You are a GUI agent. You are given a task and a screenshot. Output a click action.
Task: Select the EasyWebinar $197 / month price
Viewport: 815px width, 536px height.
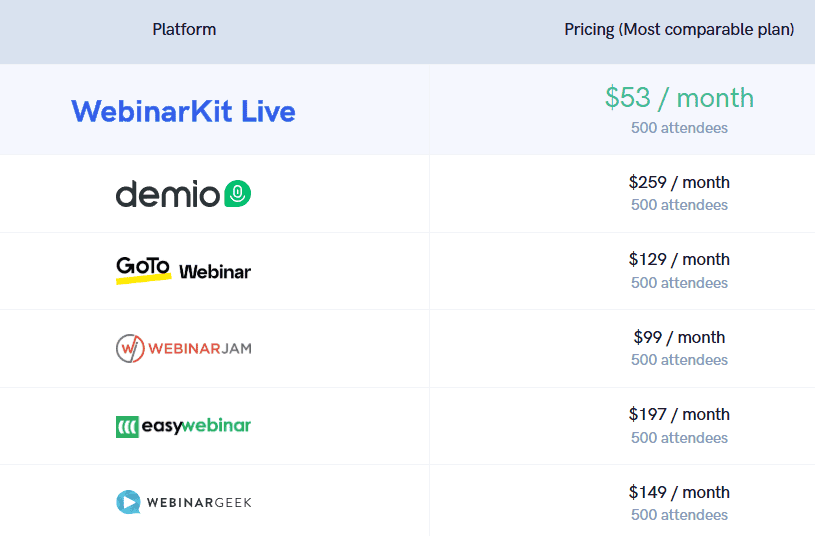679,414
